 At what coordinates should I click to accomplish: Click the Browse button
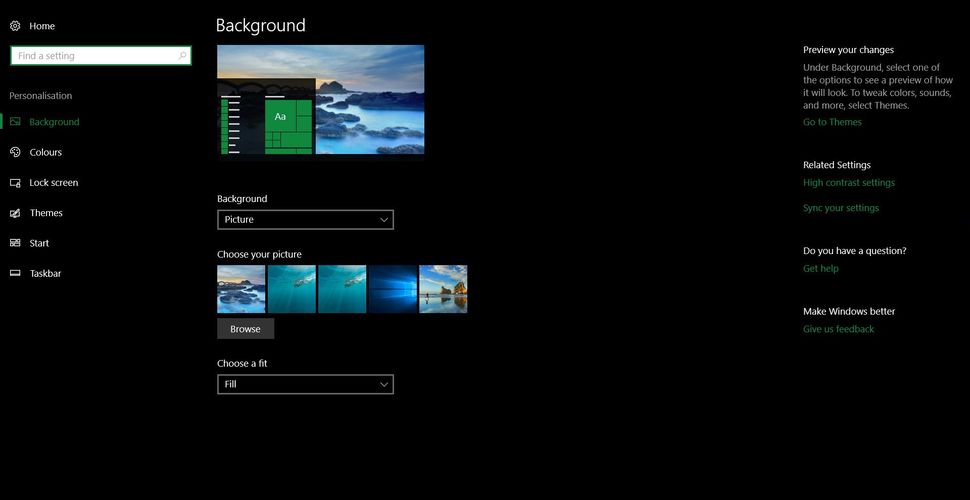246,329
